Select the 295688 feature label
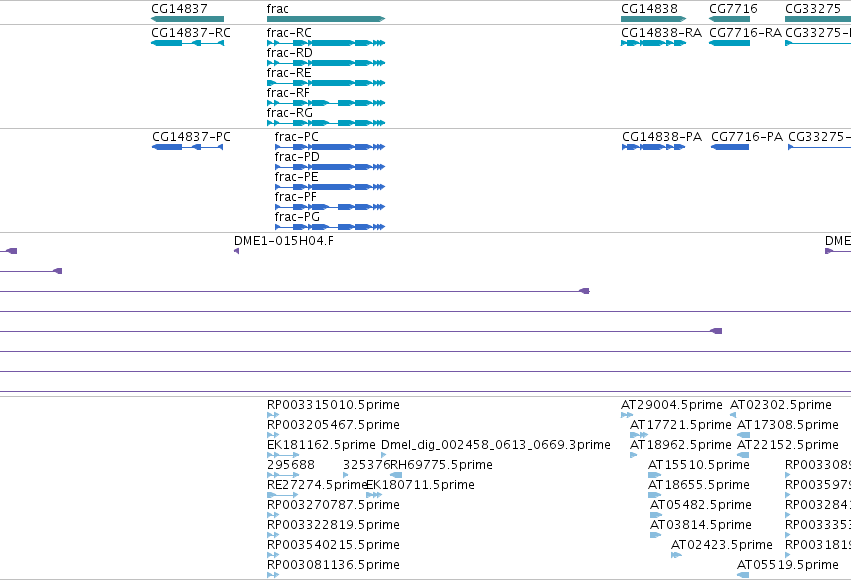 [x=290, y=465]
